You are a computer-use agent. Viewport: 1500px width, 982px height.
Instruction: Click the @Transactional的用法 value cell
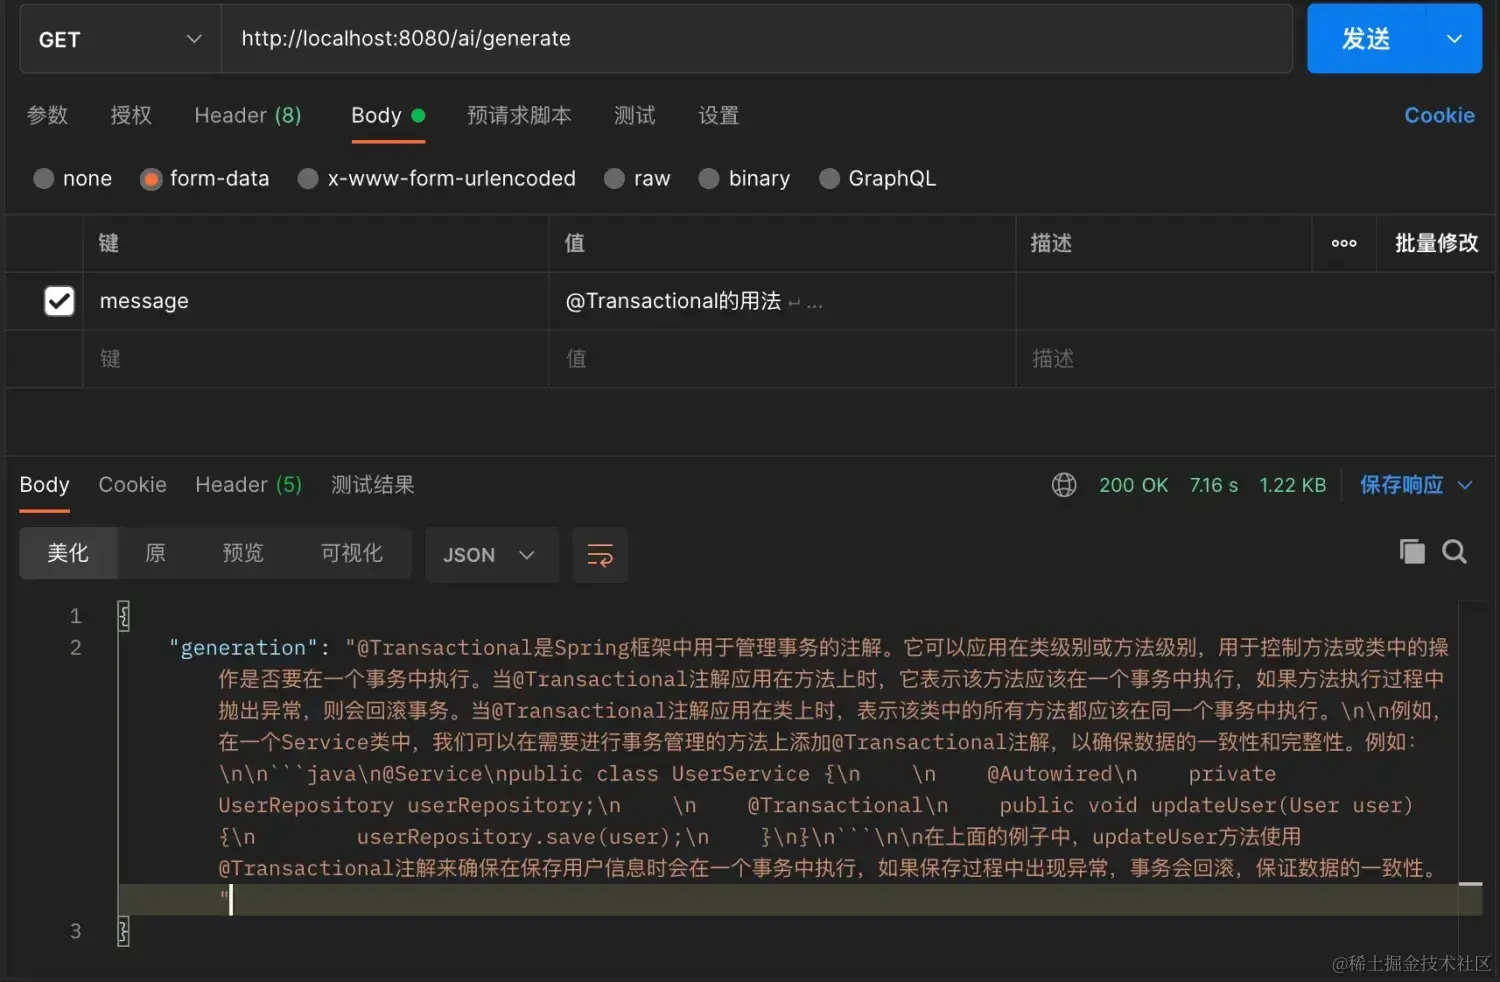[782, 301]
